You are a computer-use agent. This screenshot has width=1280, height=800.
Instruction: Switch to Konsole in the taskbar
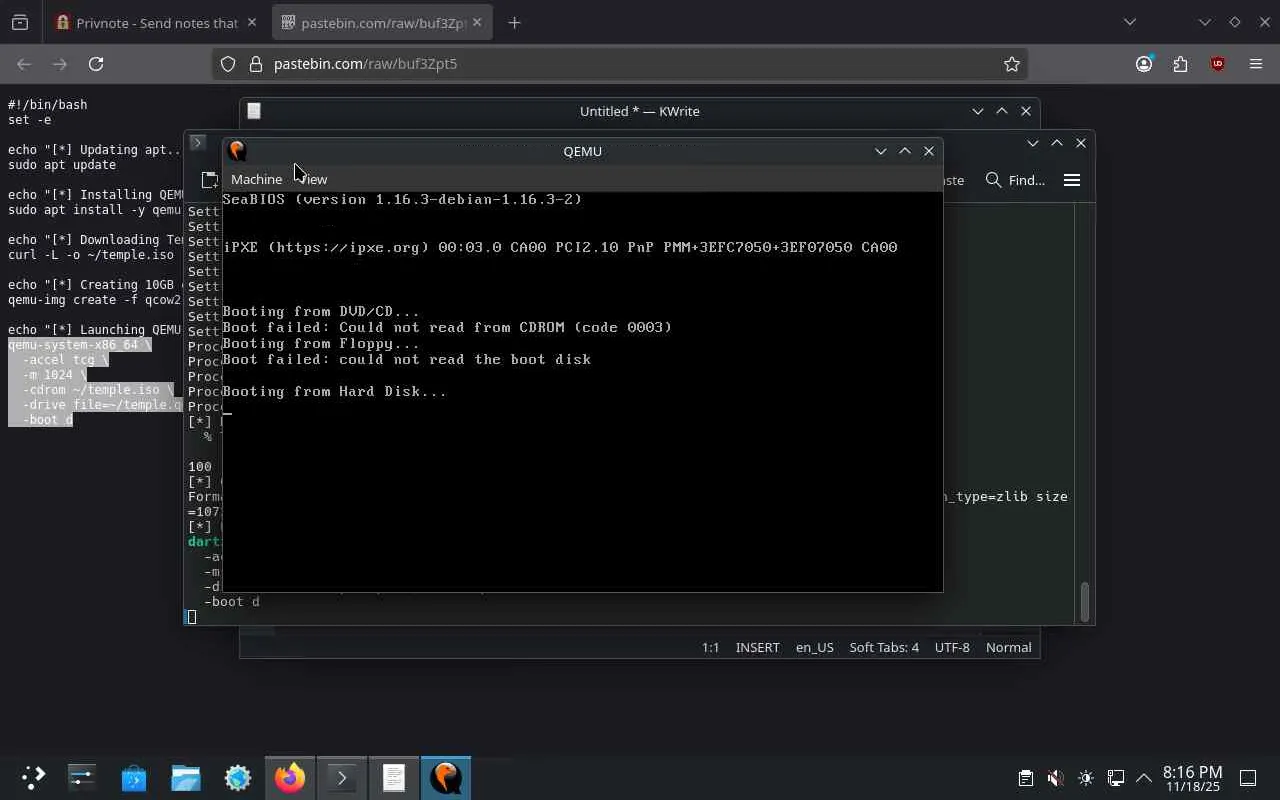click(x=342, y=777)
